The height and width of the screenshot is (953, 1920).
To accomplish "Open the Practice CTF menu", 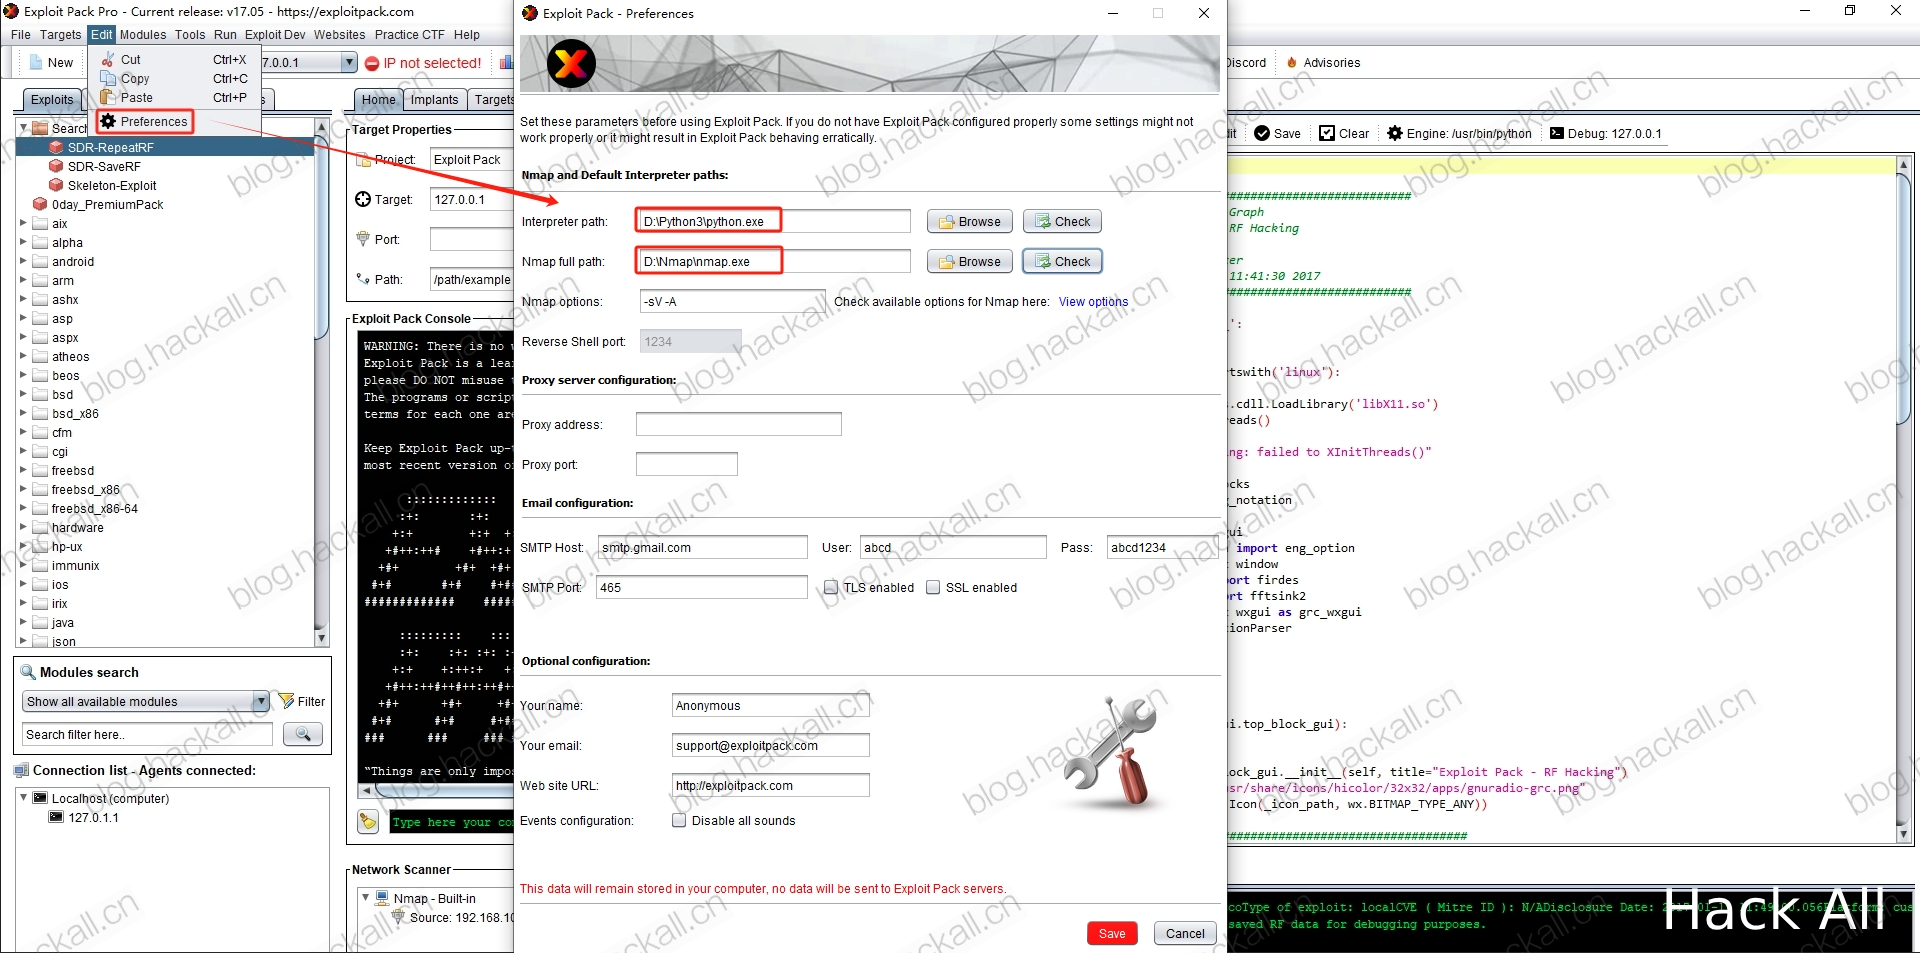I will [409, 34].
